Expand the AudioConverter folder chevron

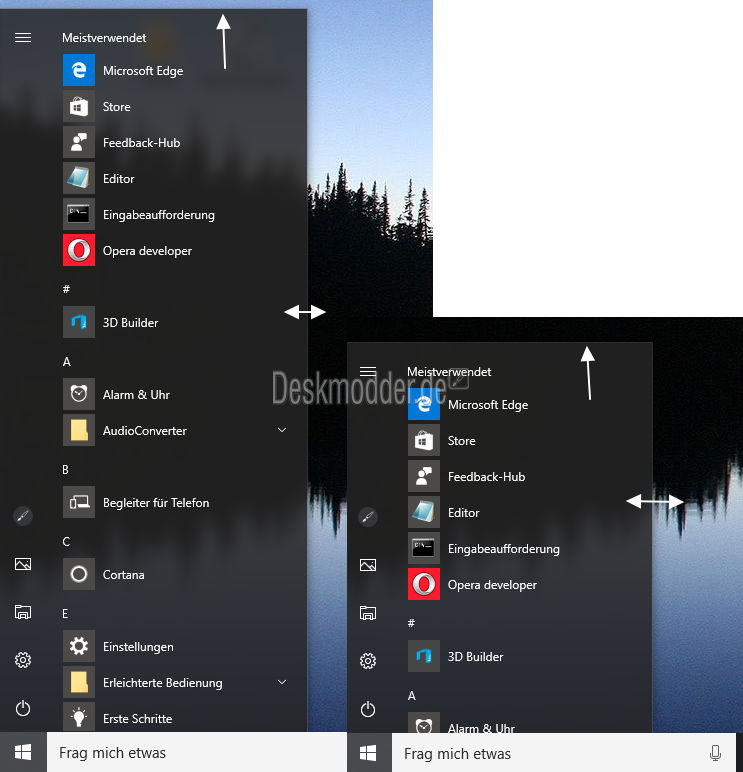click(282, 430)
